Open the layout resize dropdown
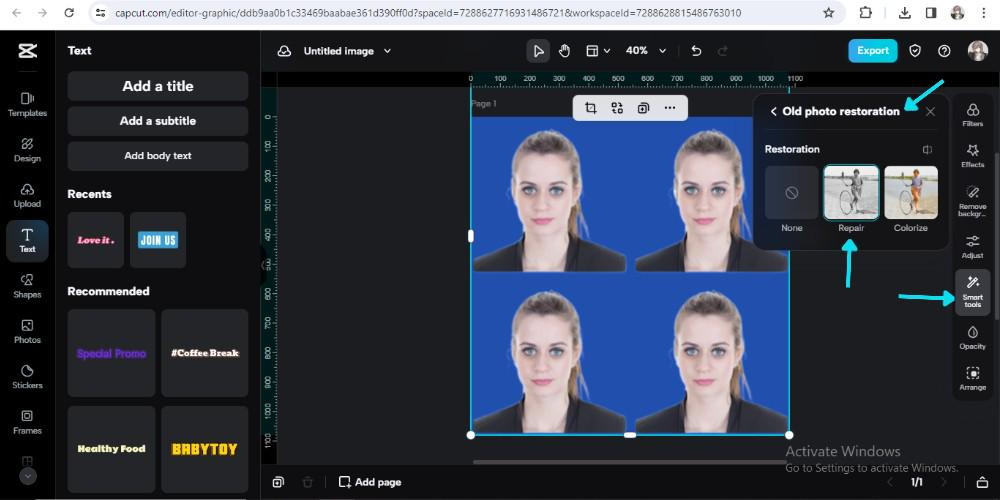The height and width of the screenshot is (500, 1000). click(598, 51)
